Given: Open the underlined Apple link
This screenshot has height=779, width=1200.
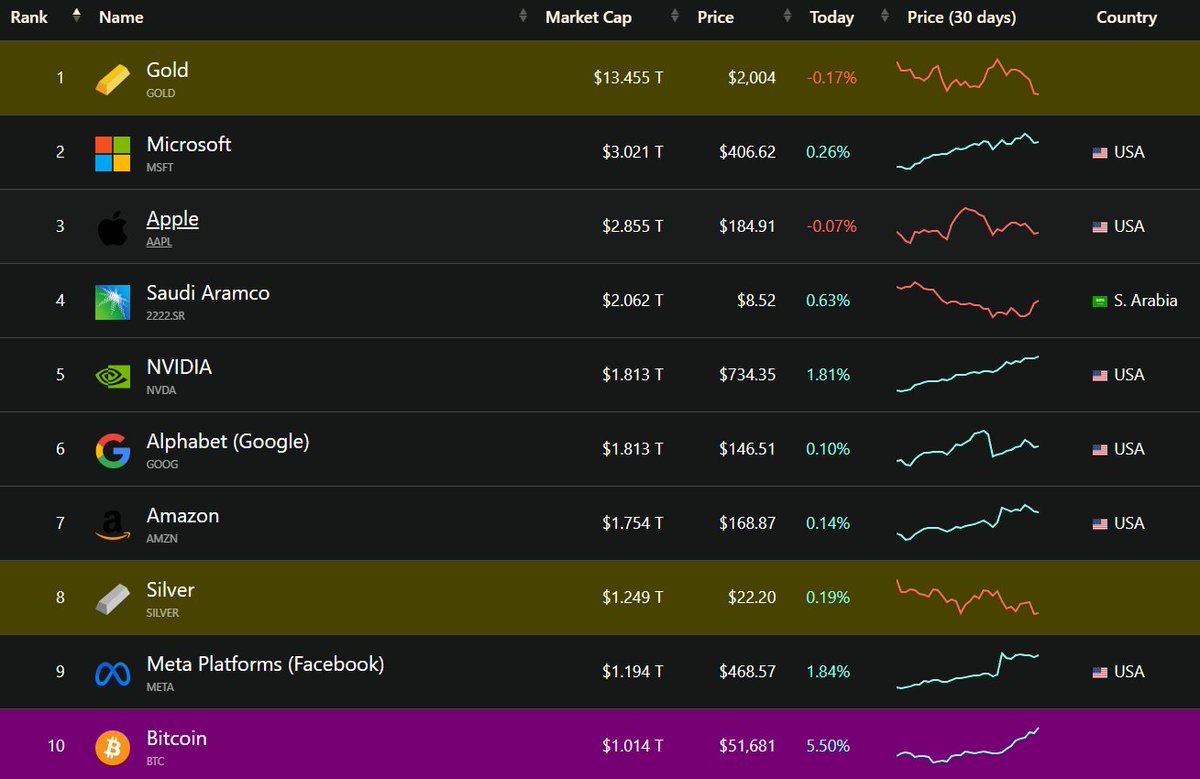Looking at the screenshot, I should coord(172,219).
